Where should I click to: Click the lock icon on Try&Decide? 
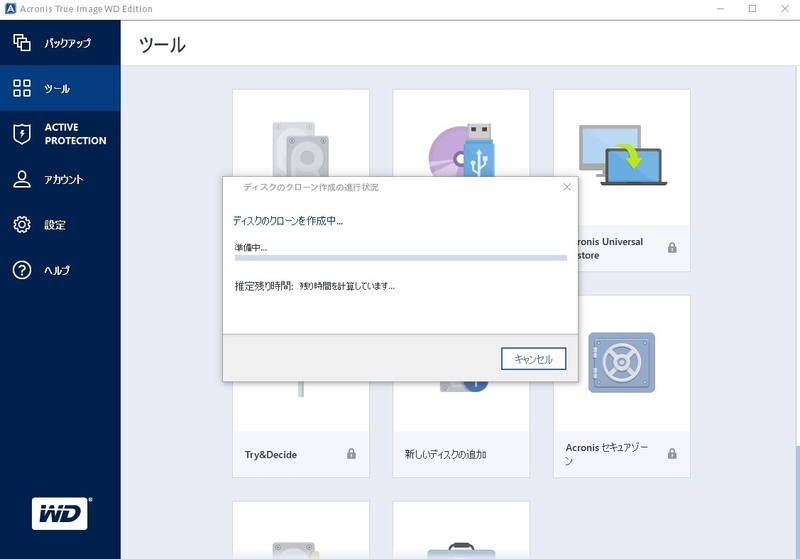point(351,453)
